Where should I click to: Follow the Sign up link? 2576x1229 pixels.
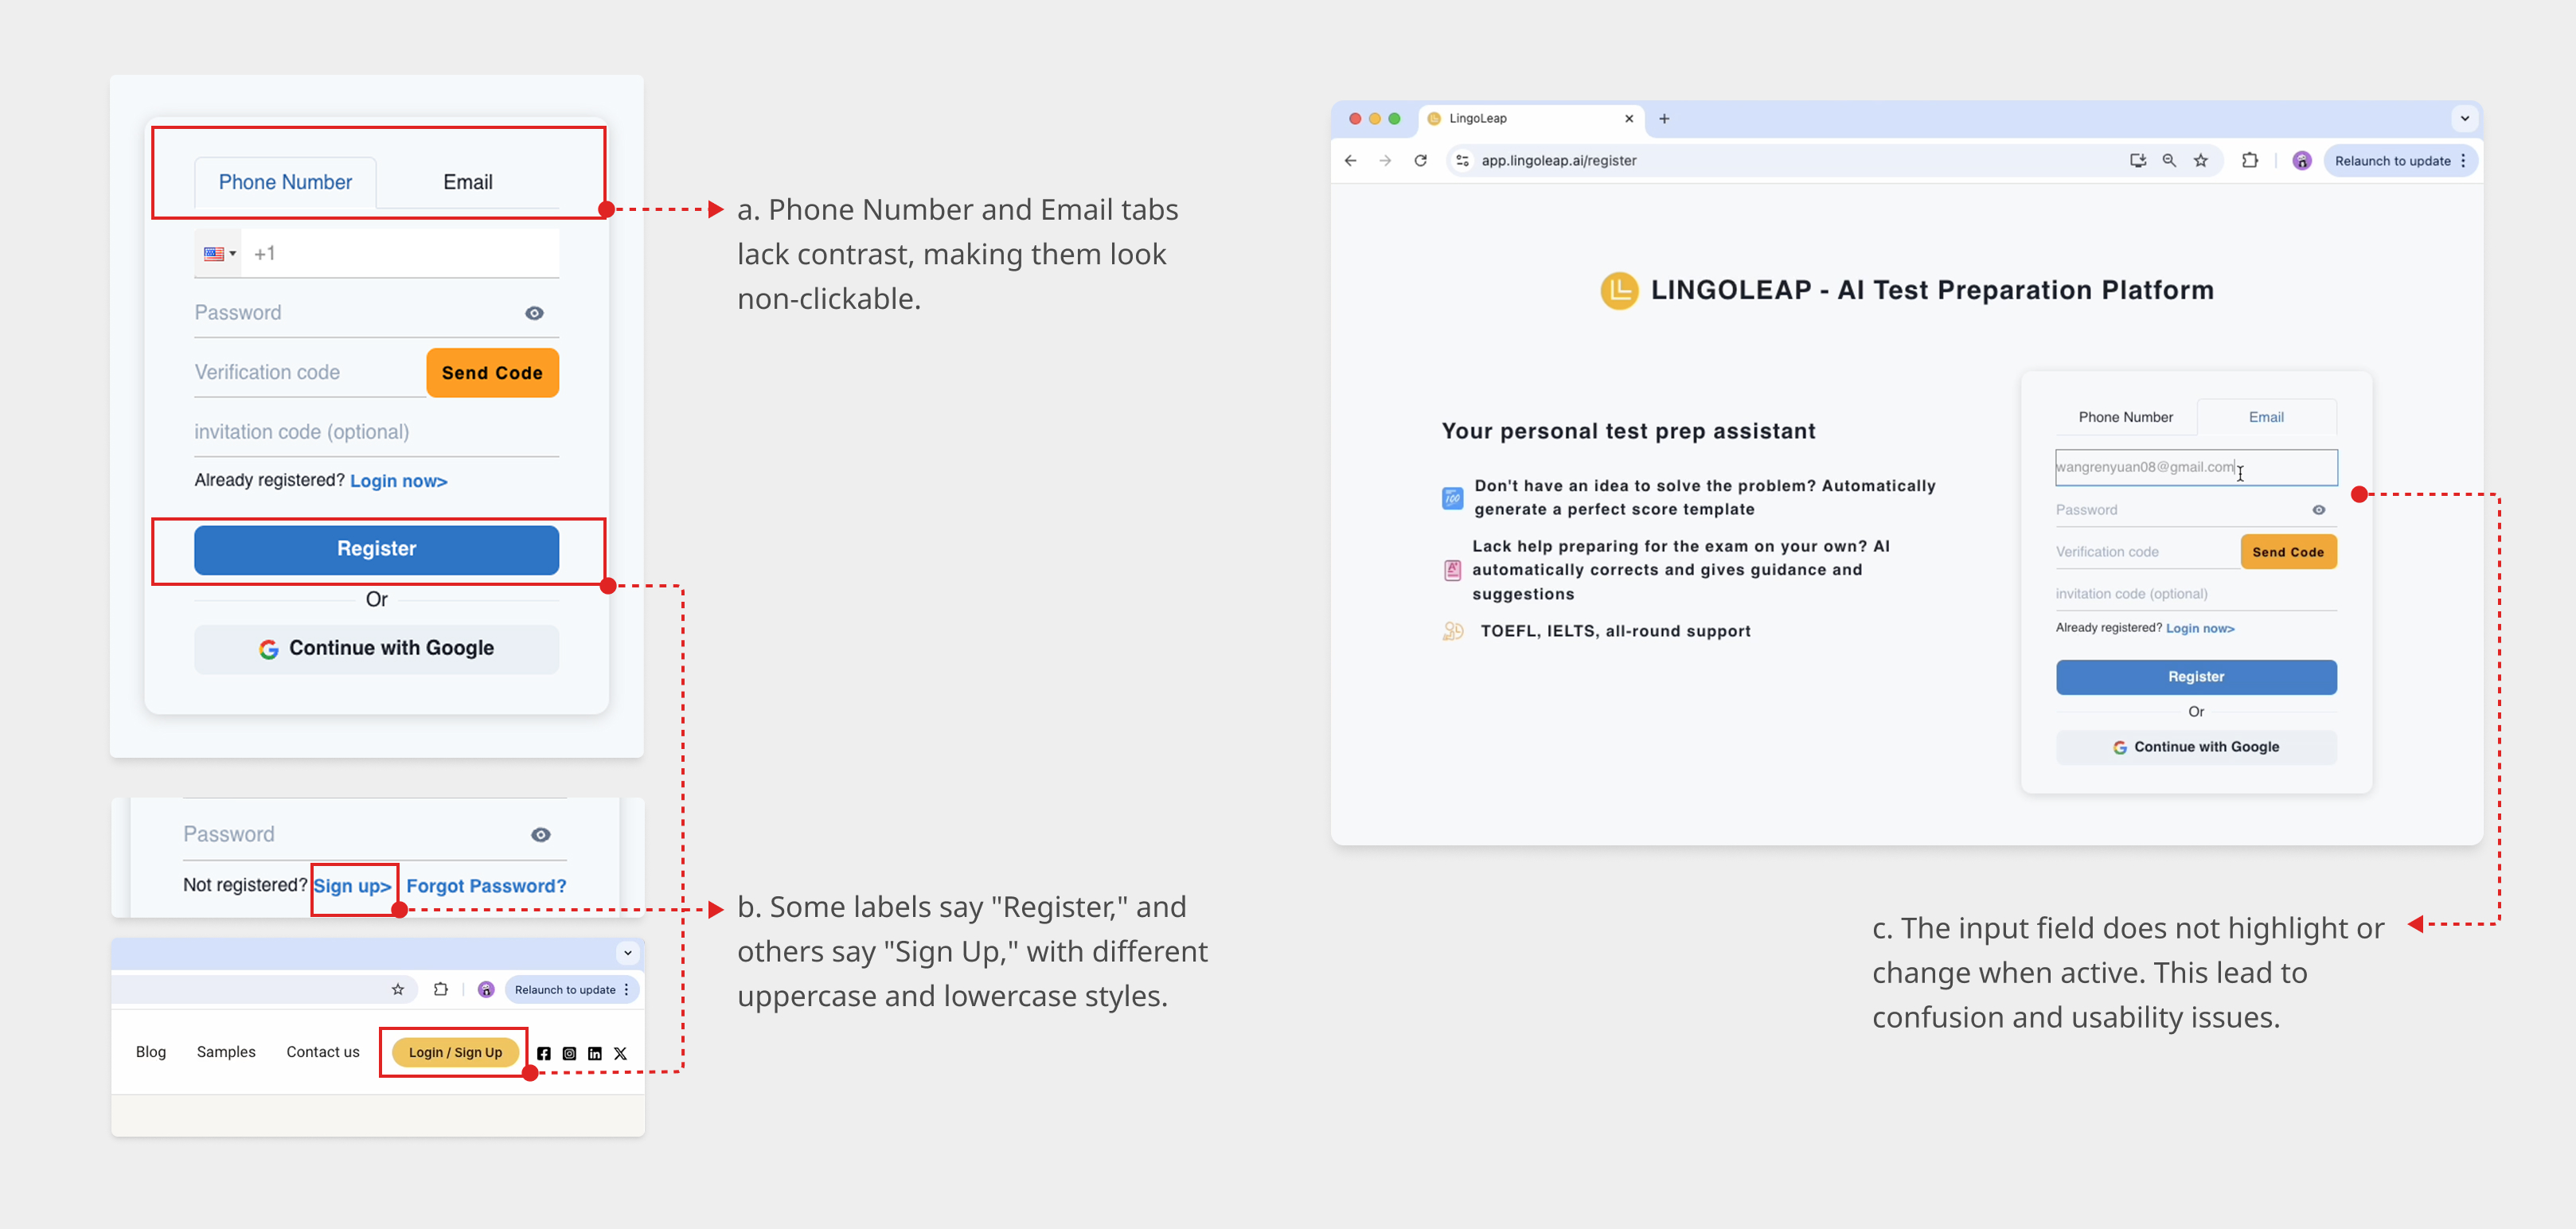click(352, 886)
